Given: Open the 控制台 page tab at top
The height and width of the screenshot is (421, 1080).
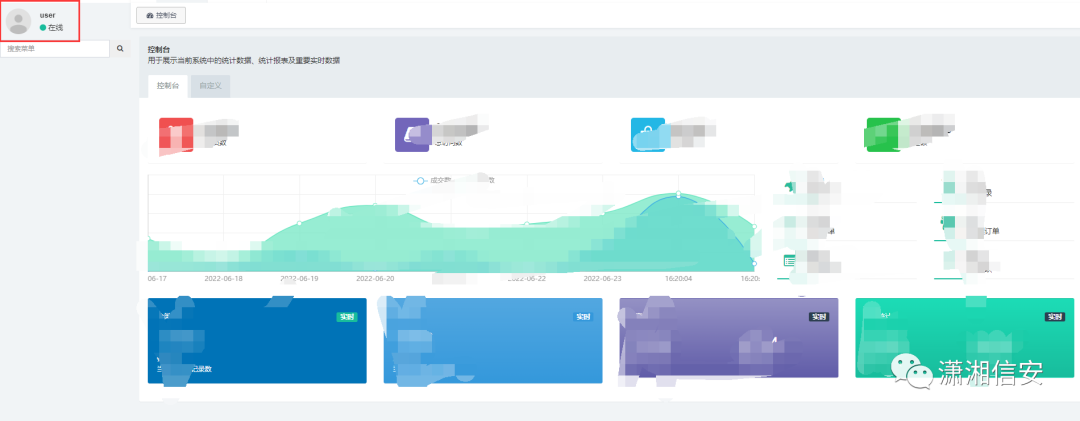Looking at the screenshot, I should tap(160, 15).
